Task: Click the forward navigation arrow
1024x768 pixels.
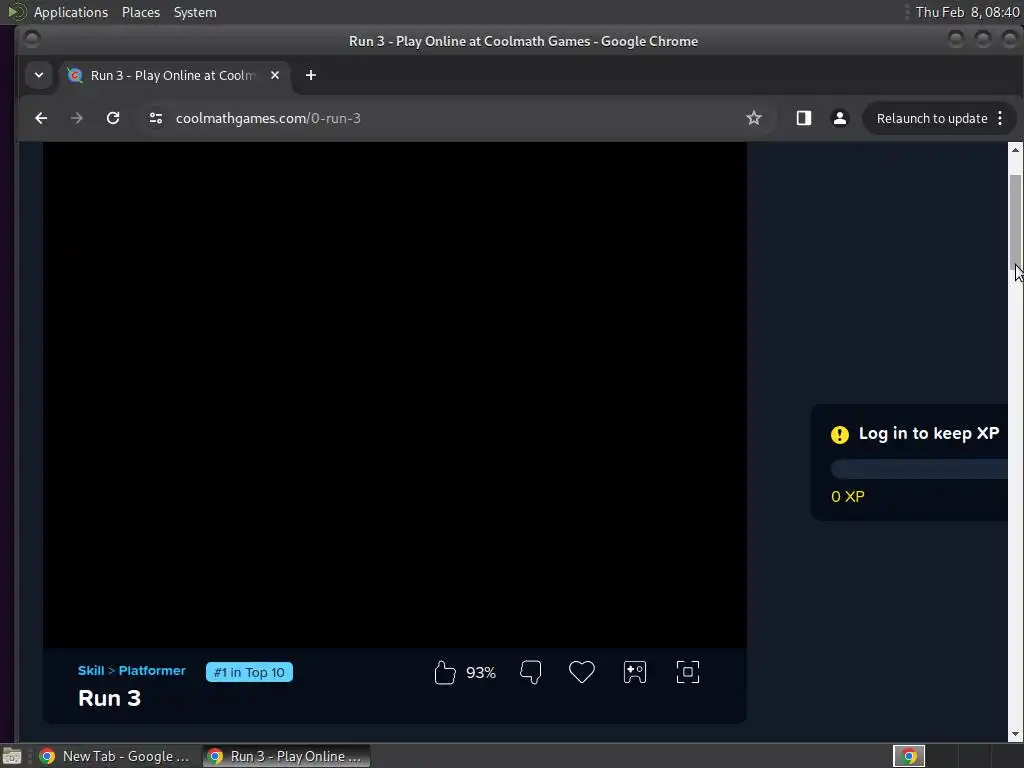Action: click(76, 118)
